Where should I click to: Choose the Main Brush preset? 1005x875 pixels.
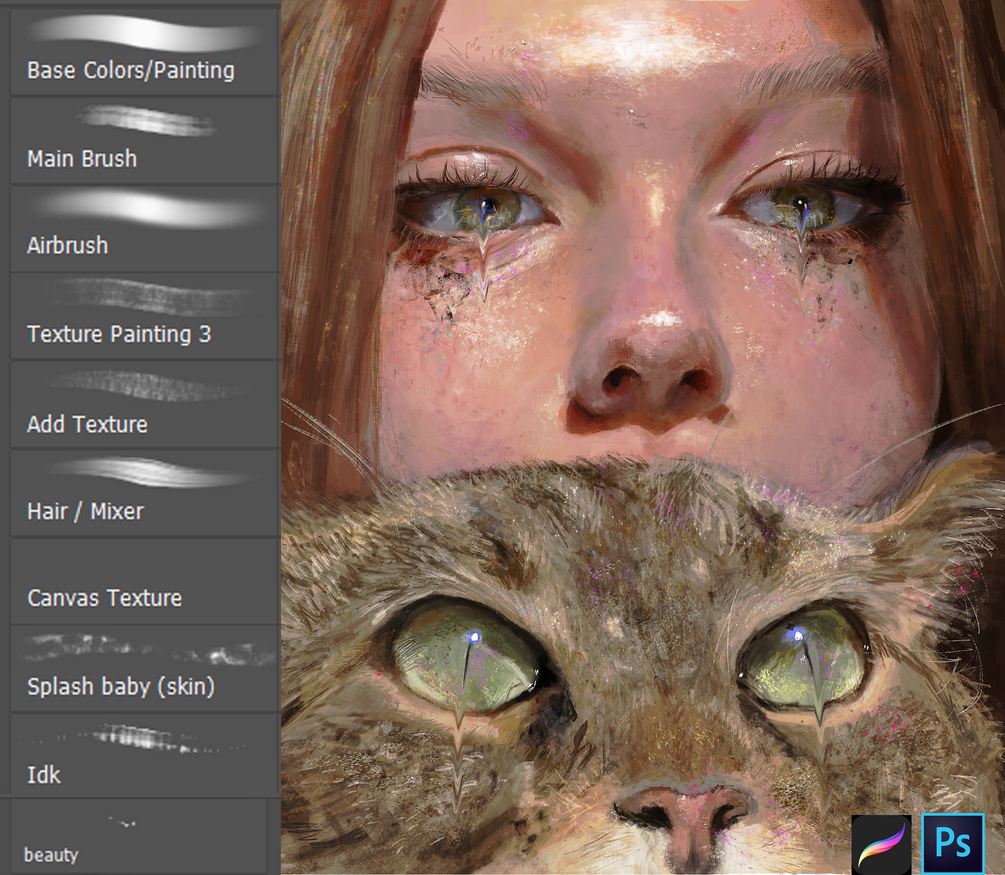pos(144,141)
